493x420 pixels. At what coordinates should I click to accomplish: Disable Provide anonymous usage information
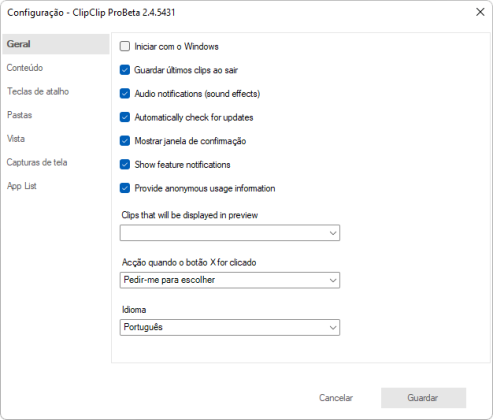click(x=125, y=188)
